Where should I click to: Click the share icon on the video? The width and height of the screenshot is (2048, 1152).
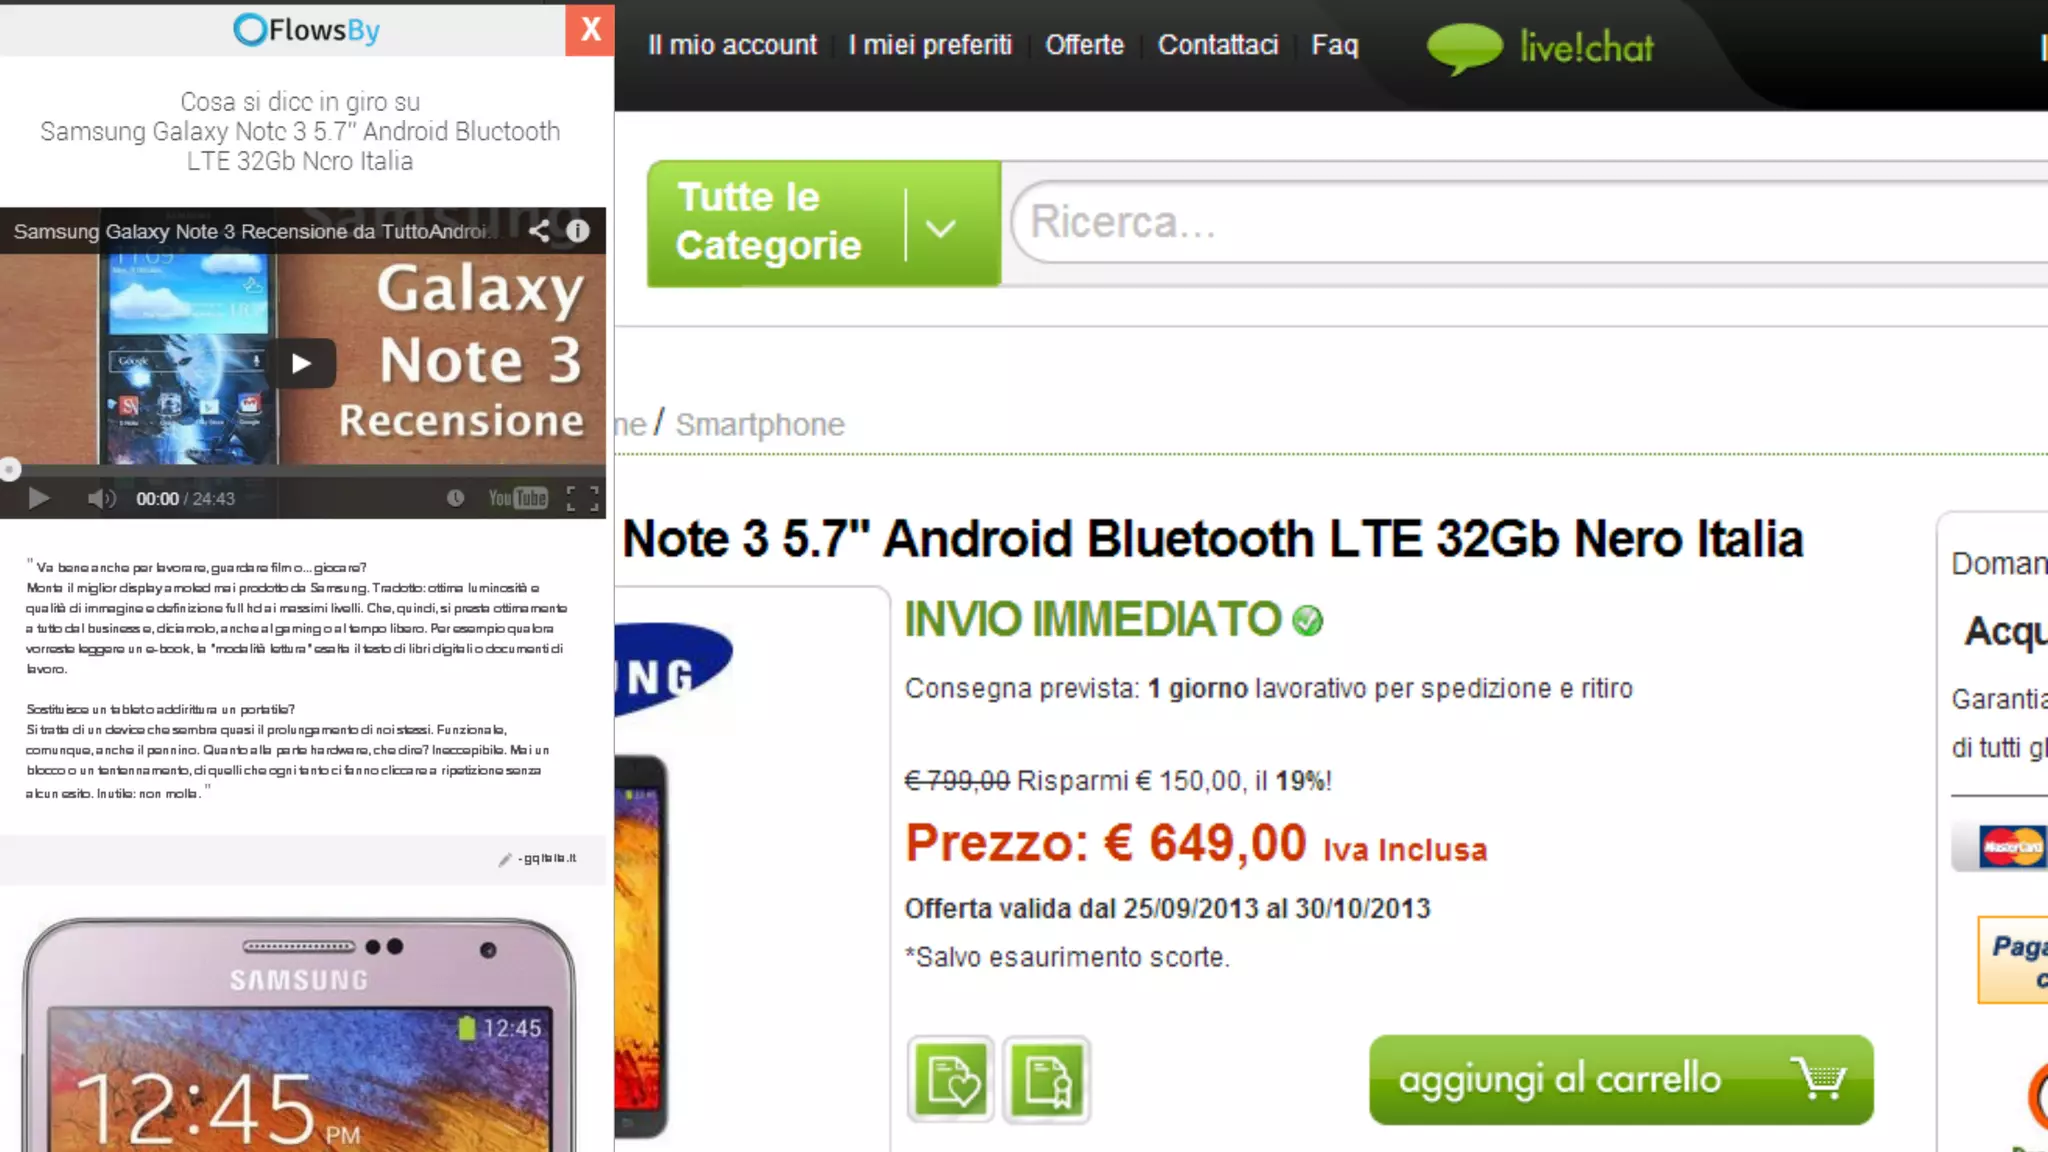point(538,231)
